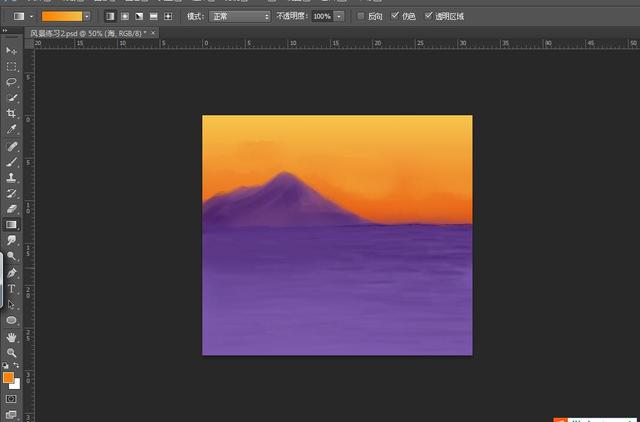Expand the opacity 100% slider arrow
Image resolution: width=640 pixels, height=422 pixels.
(339, 17)
